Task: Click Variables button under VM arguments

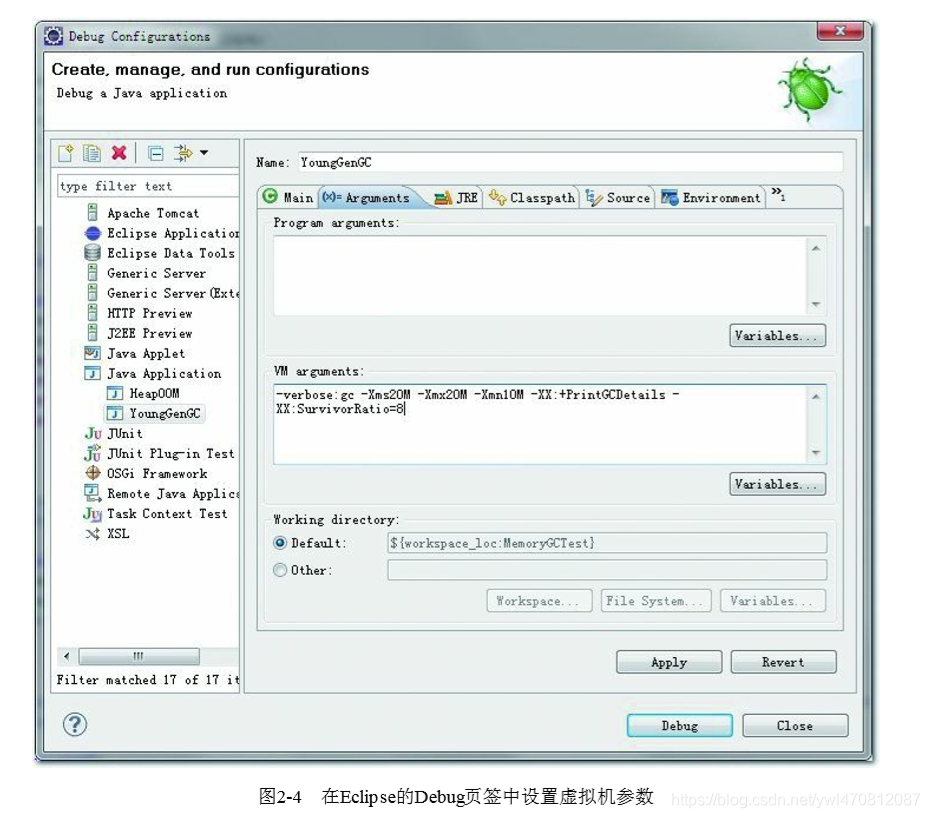Action: pyautogui.click(x=777, y=484)
